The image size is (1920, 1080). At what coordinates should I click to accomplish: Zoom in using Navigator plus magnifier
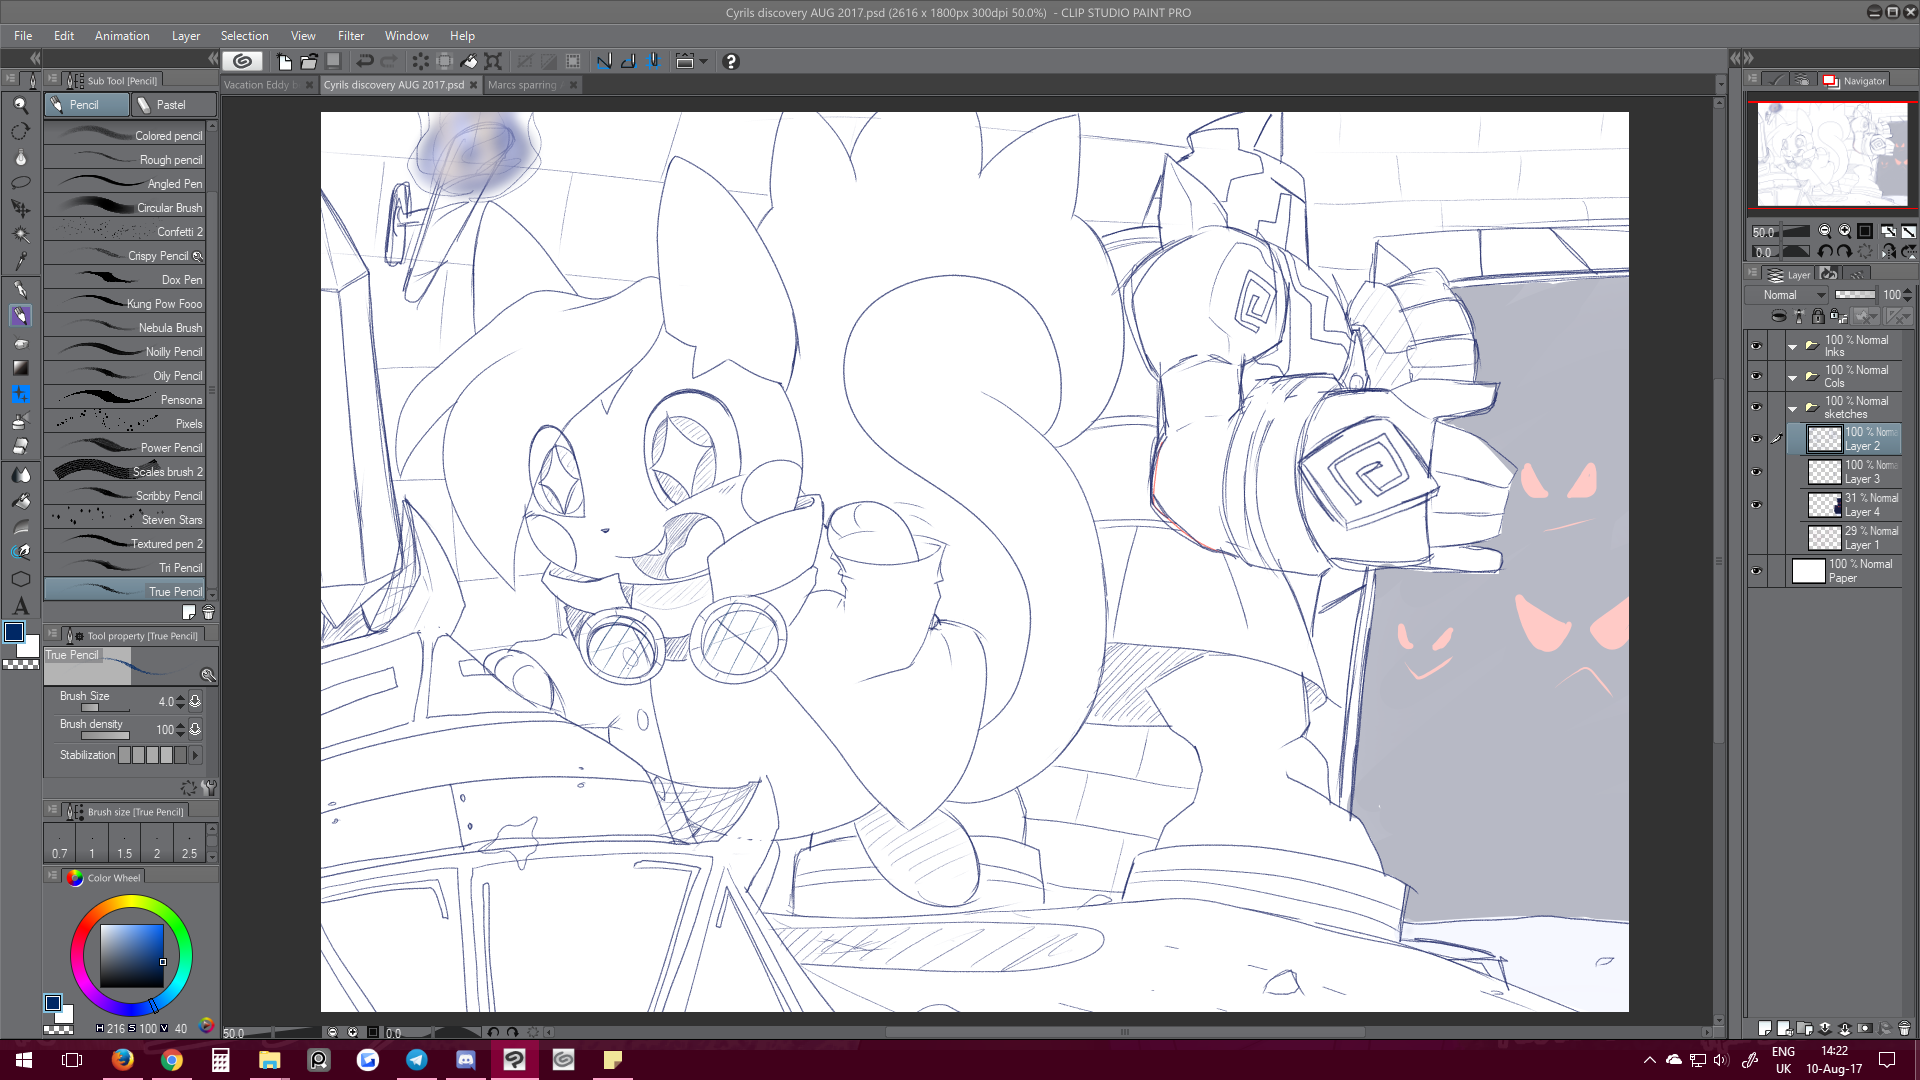coord(1844,231)
